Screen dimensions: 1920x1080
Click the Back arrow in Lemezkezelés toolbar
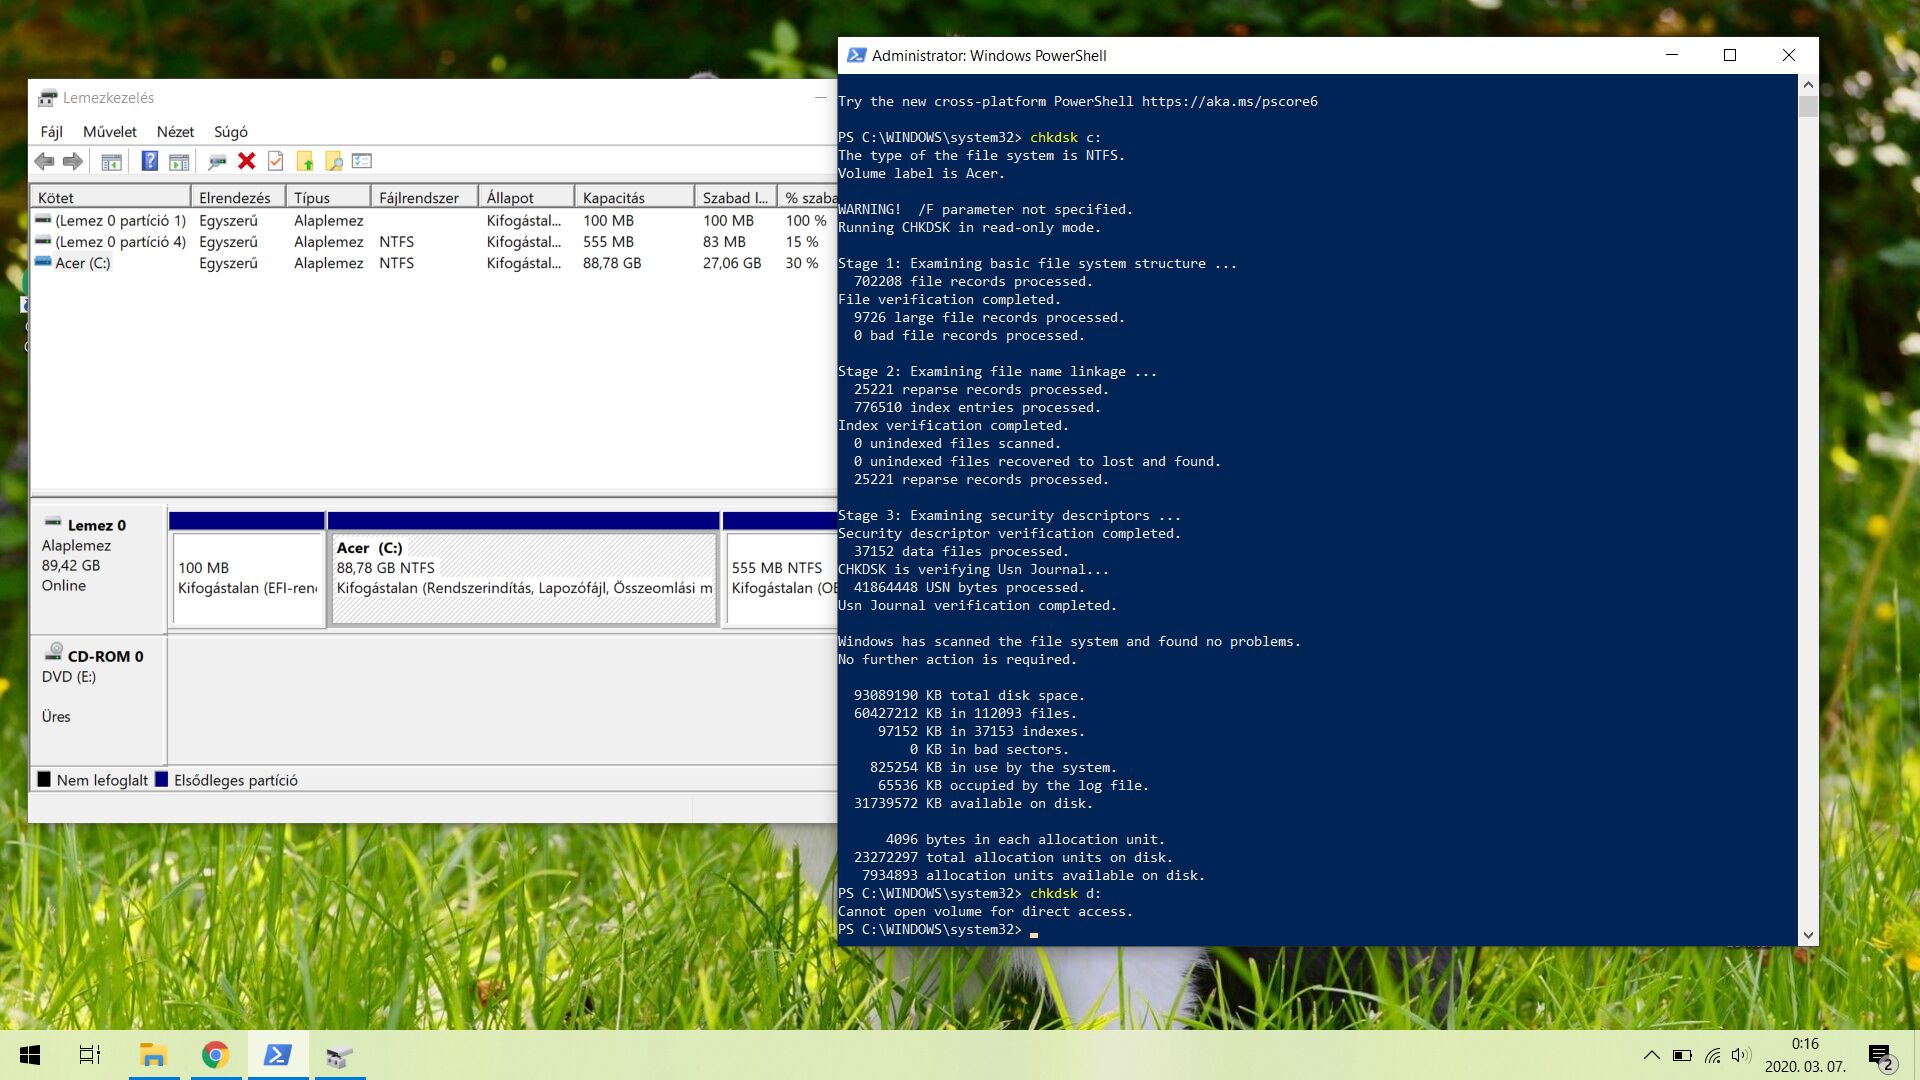coord(44,161)
